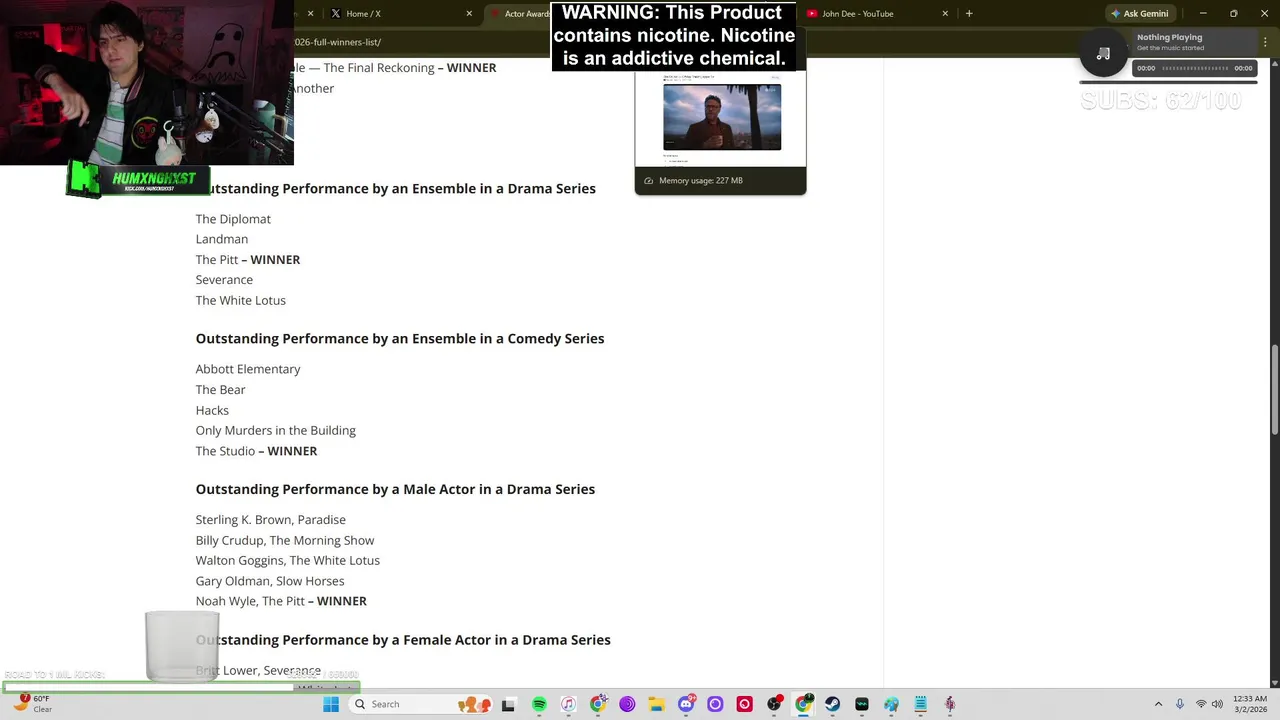This screenshot has height=720, width=1280.
Task: Click The Diplomat nominee text
Action: 233,219
